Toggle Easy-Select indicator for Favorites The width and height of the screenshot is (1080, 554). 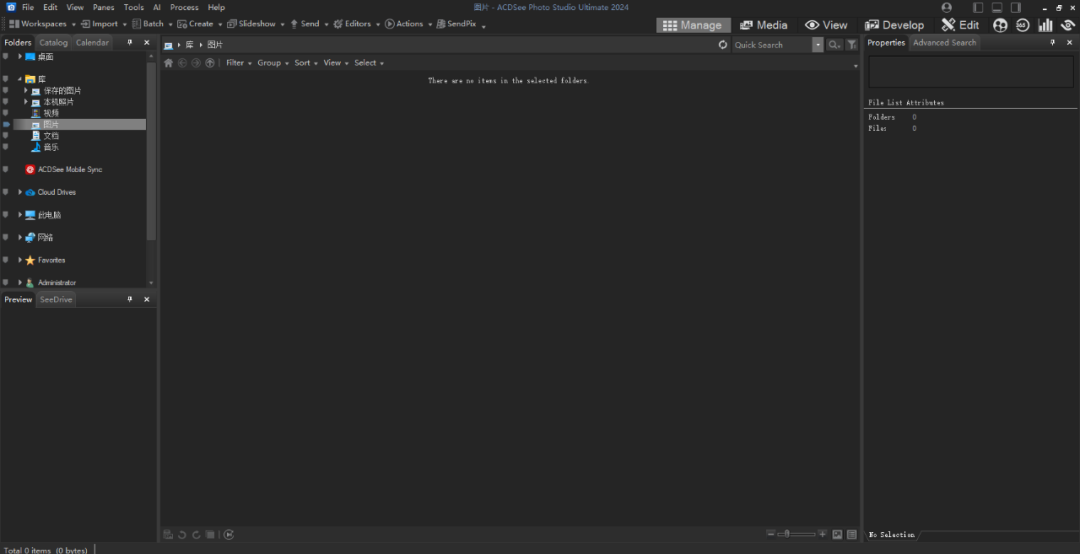coord(6,260)
